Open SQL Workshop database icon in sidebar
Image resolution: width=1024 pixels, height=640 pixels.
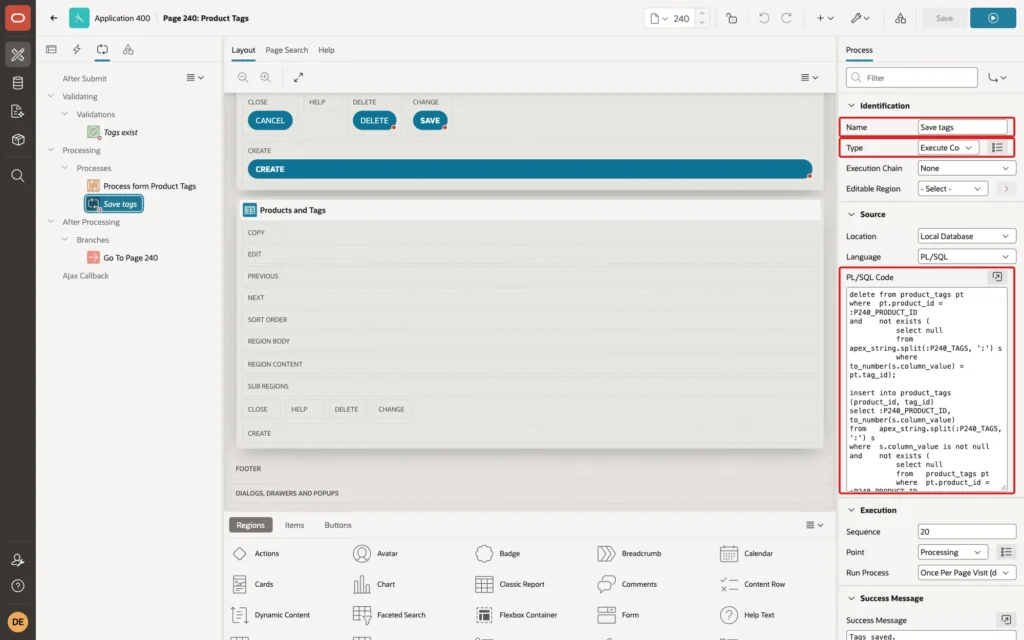click(x=18, y=83)
